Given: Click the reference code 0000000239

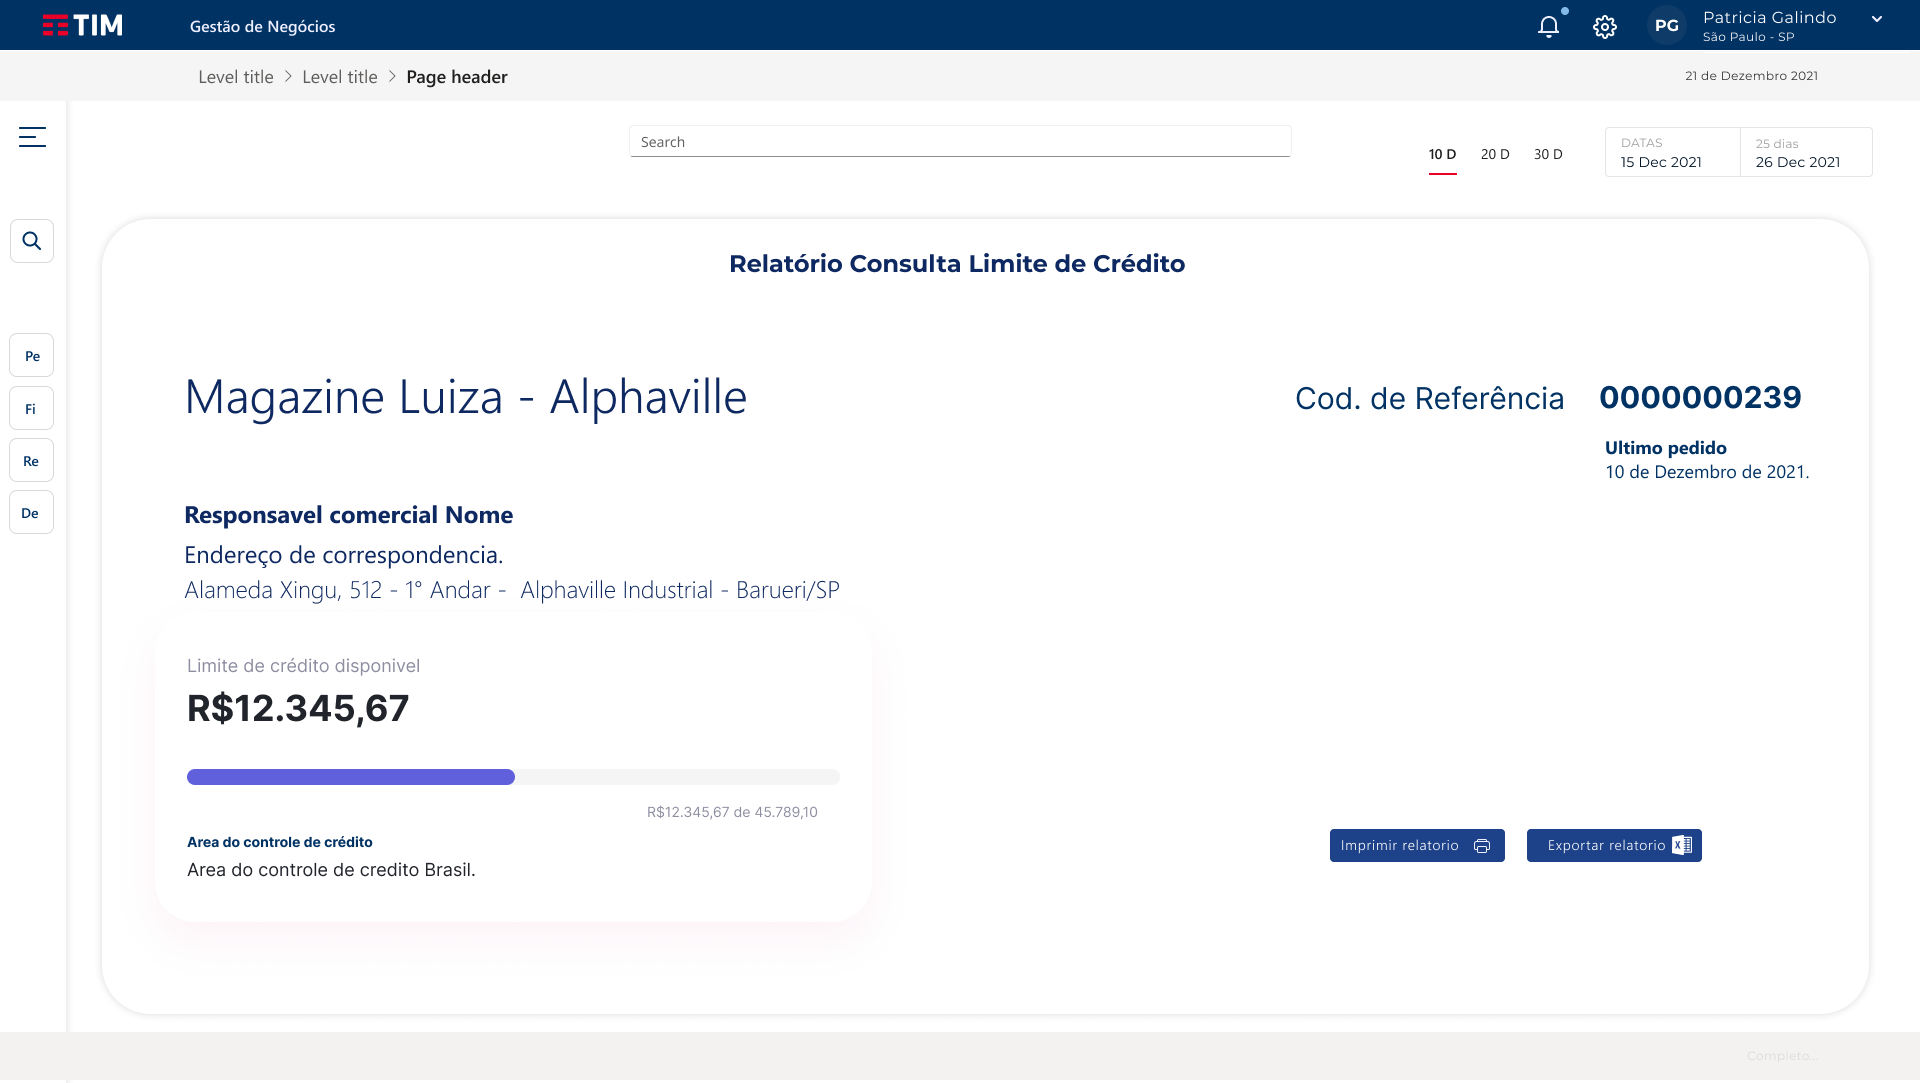Looking at the screenshot, I should 1700,397.
